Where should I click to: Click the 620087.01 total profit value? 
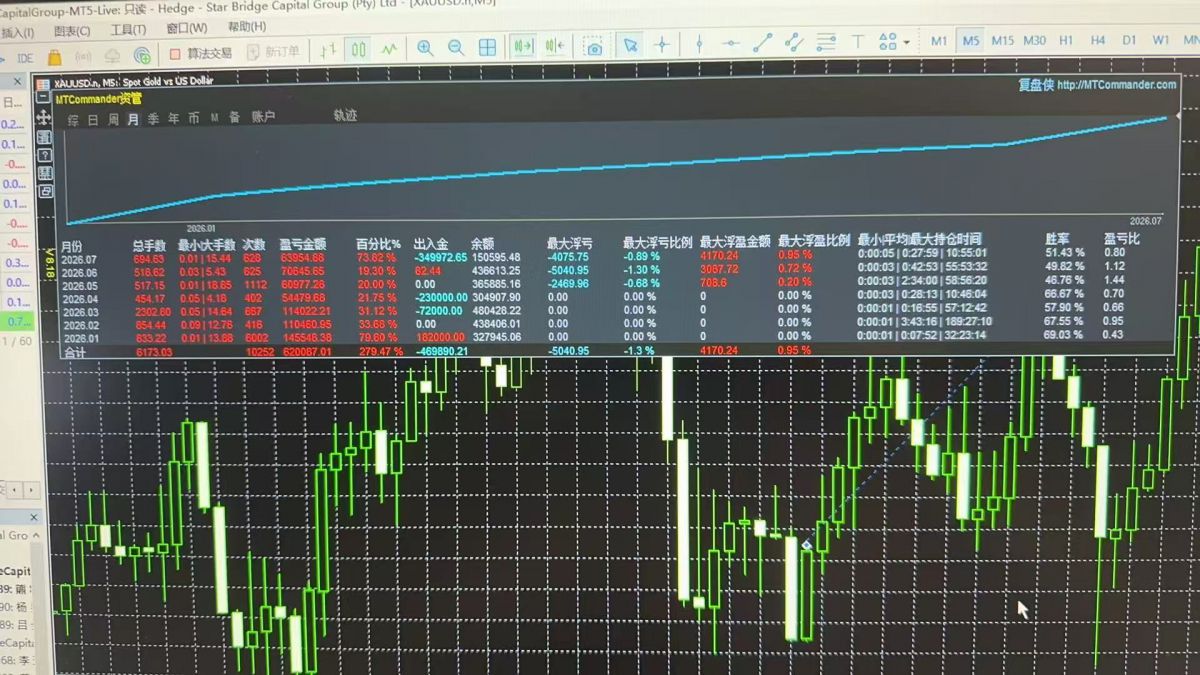coord(306,352)
